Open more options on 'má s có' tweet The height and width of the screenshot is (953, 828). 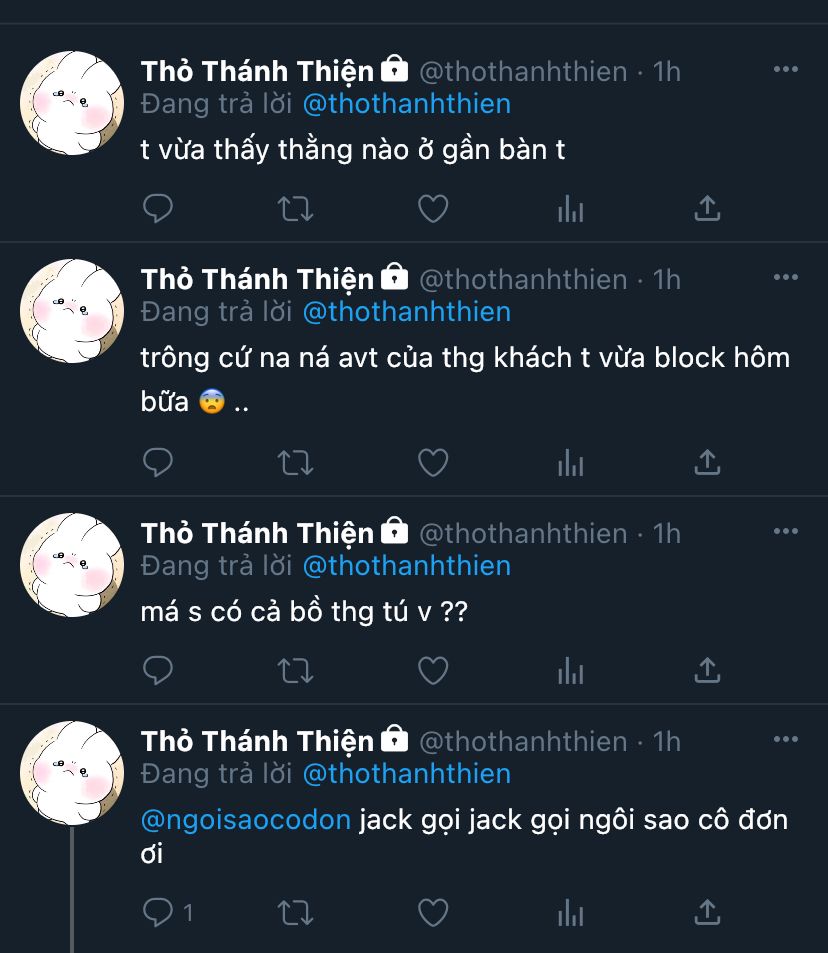(x=785, y=531)
